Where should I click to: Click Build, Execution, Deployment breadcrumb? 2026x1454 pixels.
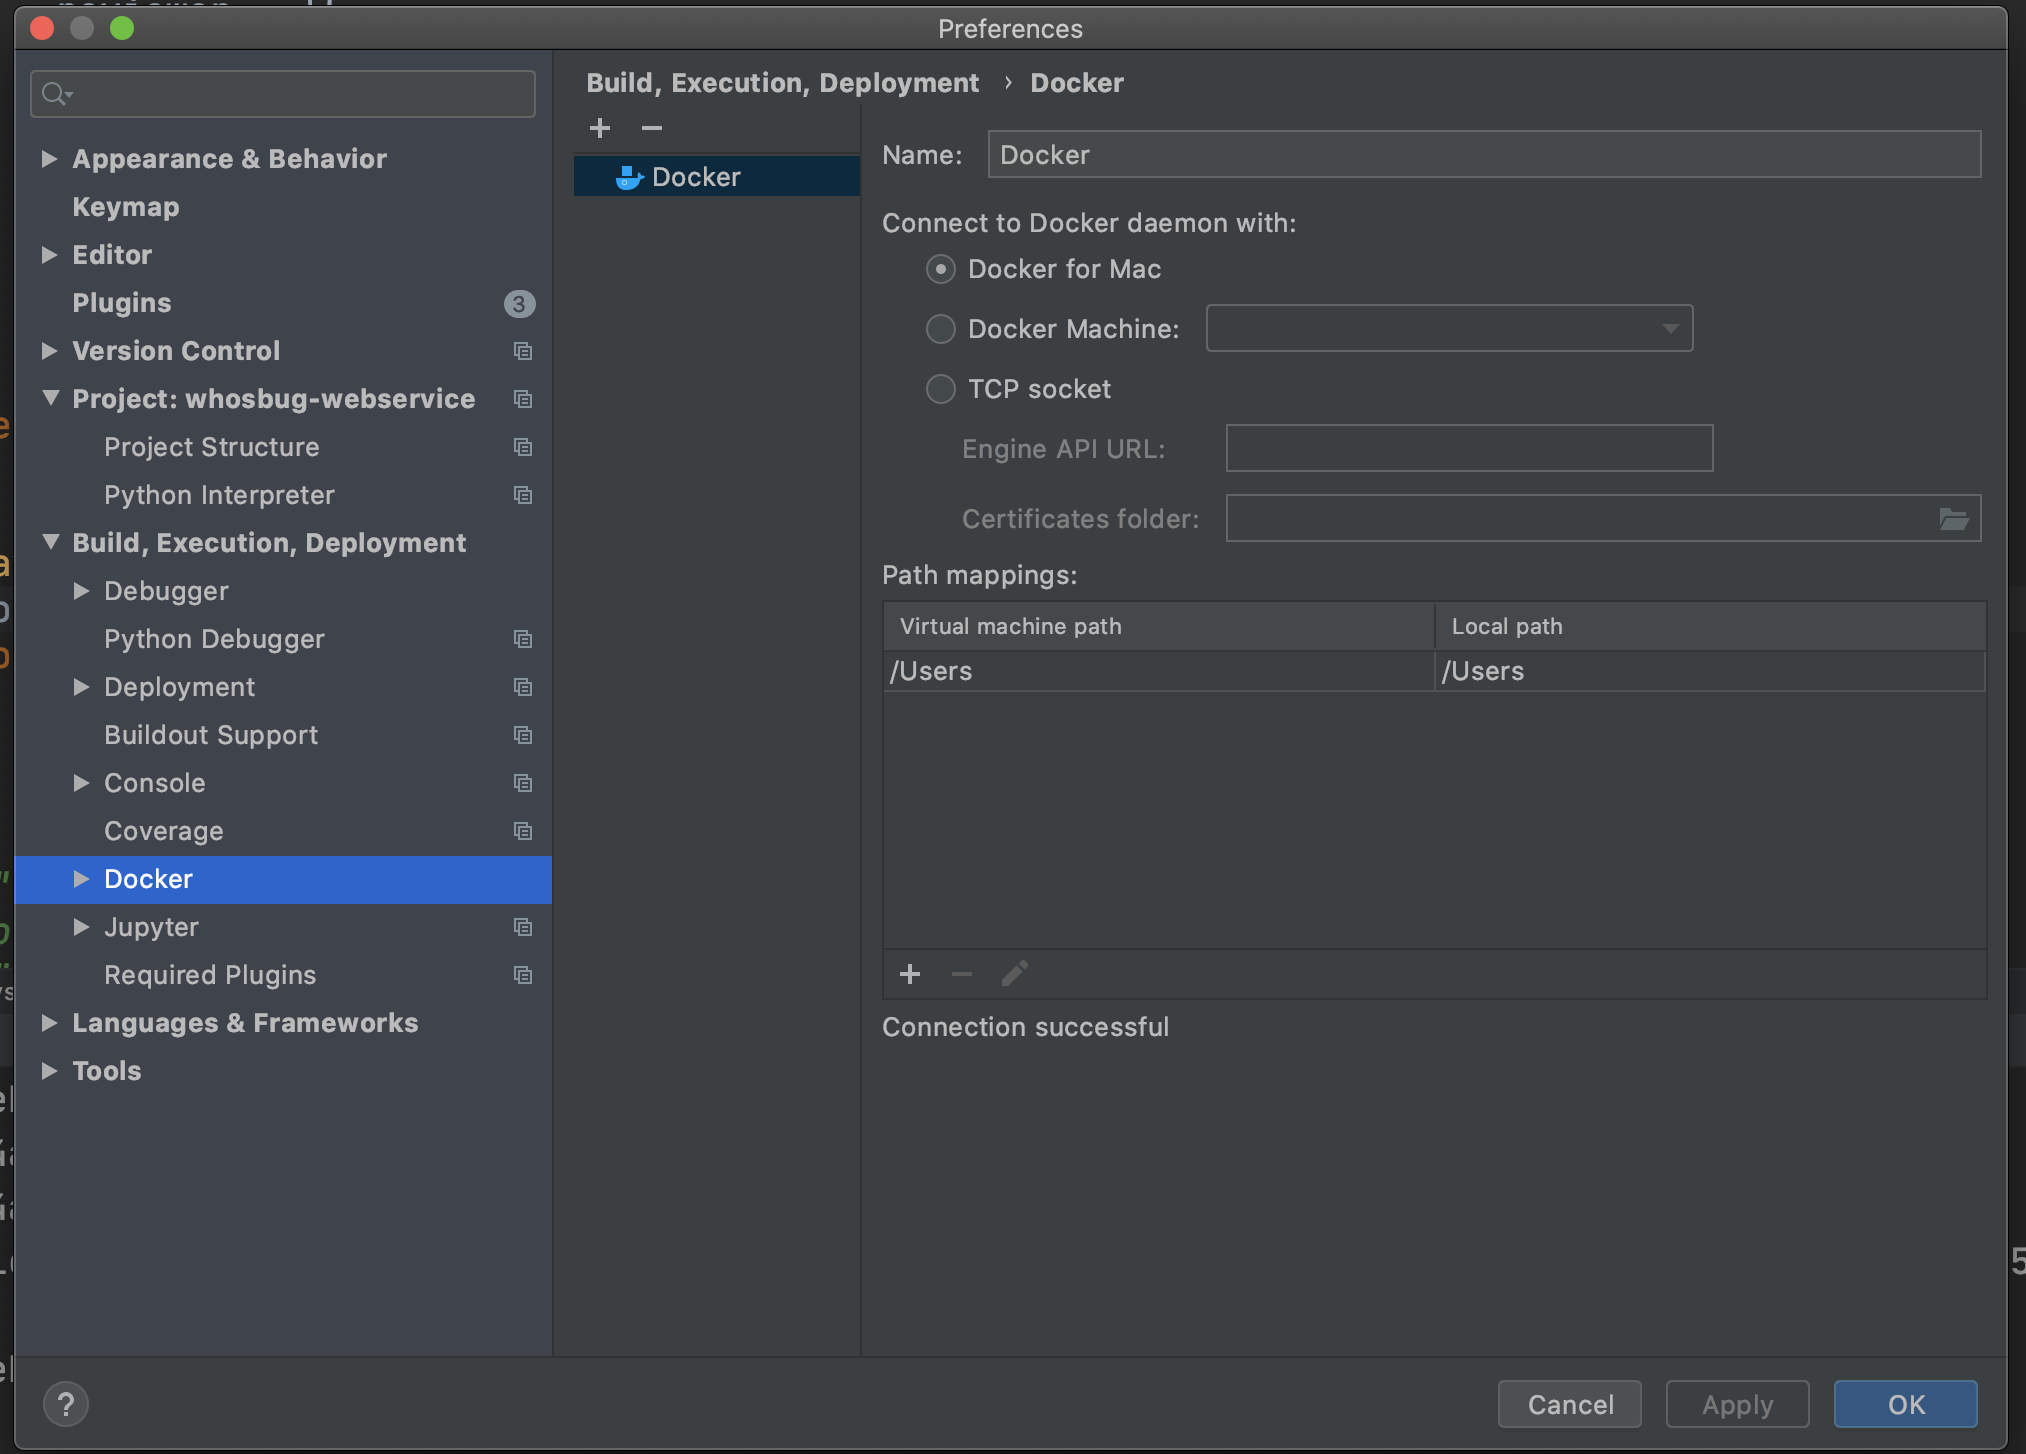click(x=782, y=83)
